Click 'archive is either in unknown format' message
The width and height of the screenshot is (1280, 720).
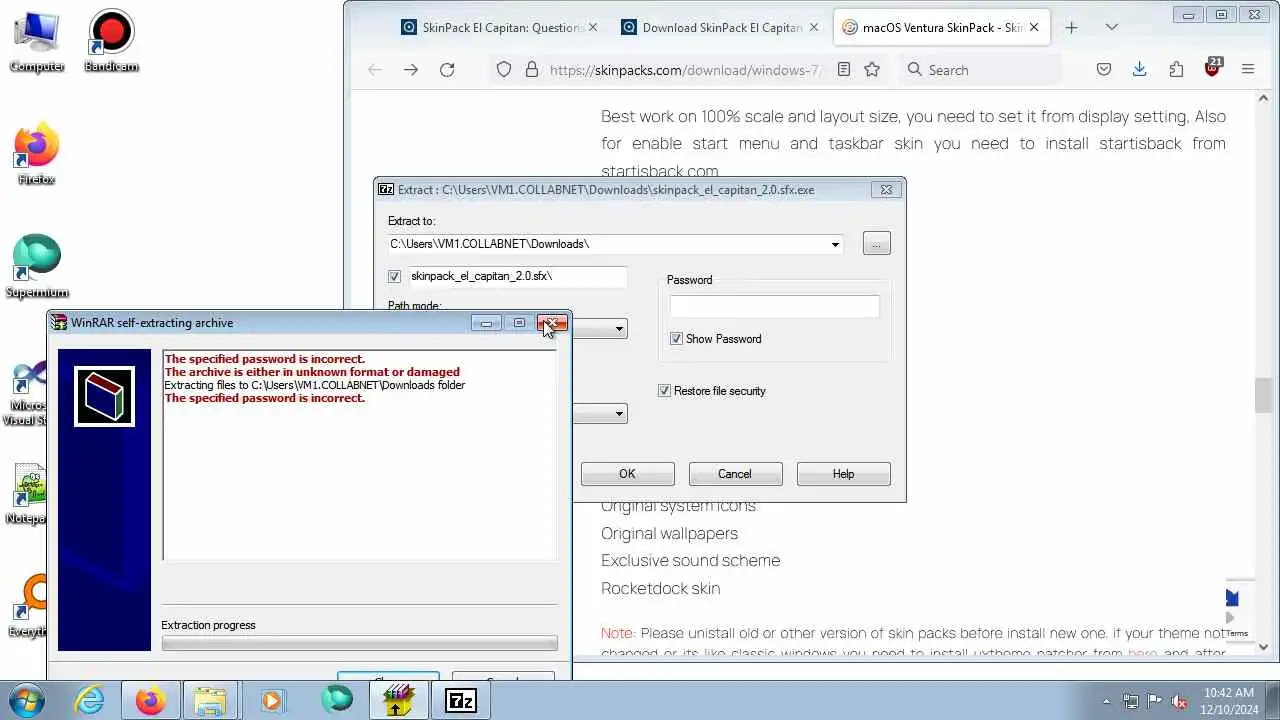coord(312,372)
